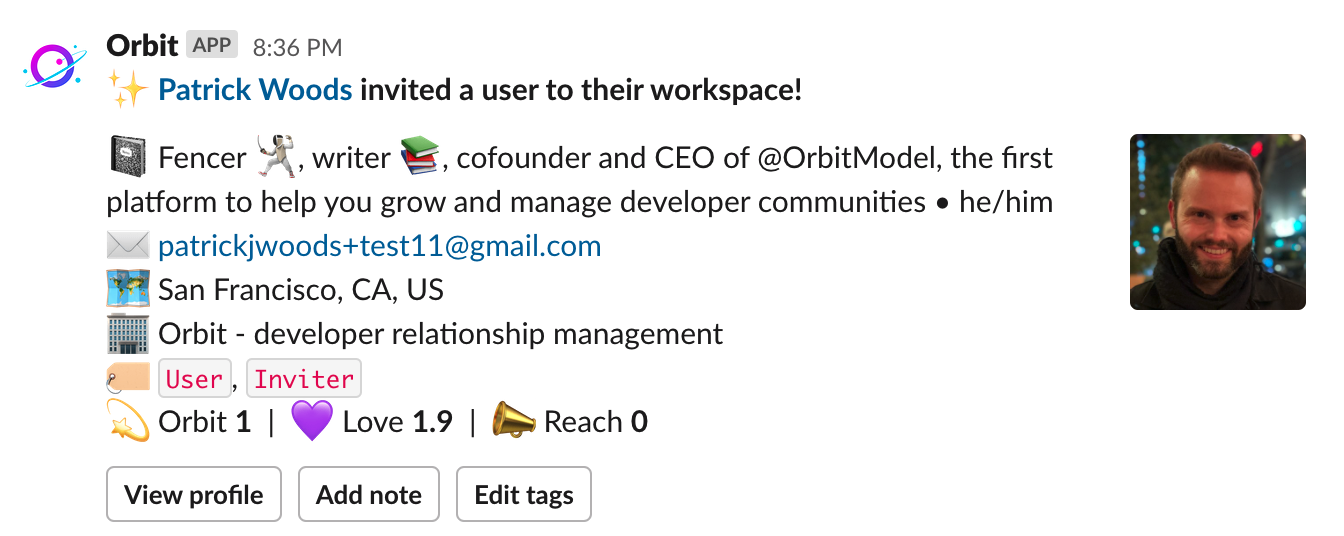Screen dimensions: 1344x536
Task: Click the dizzy star emoji before Orbit 1
Action: [x=128, y=422]
